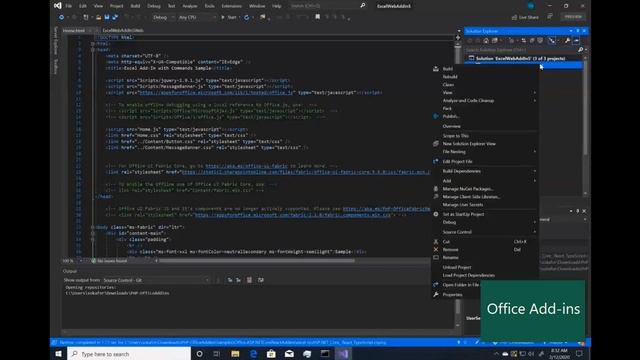Click Solution Explorer search magnifier icon
The width and height of the screenshot is (640, 360).
tap(580, 50)
